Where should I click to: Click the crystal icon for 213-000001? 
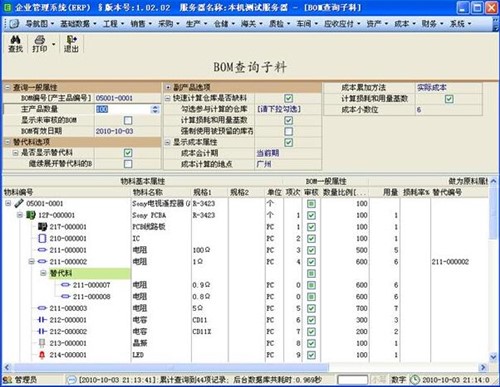[42, 343]
